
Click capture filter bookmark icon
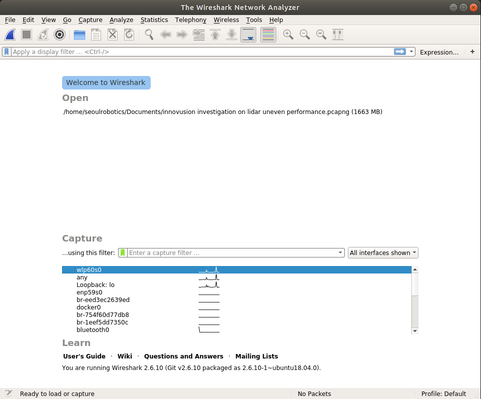coord(123,253)
